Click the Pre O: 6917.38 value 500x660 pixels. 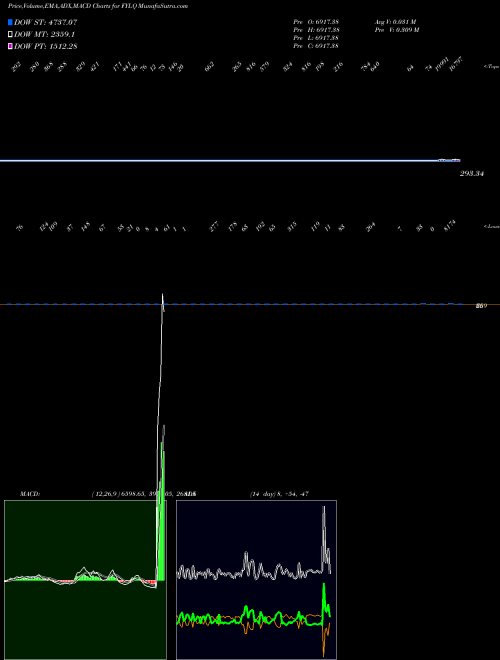click(316, 22)
